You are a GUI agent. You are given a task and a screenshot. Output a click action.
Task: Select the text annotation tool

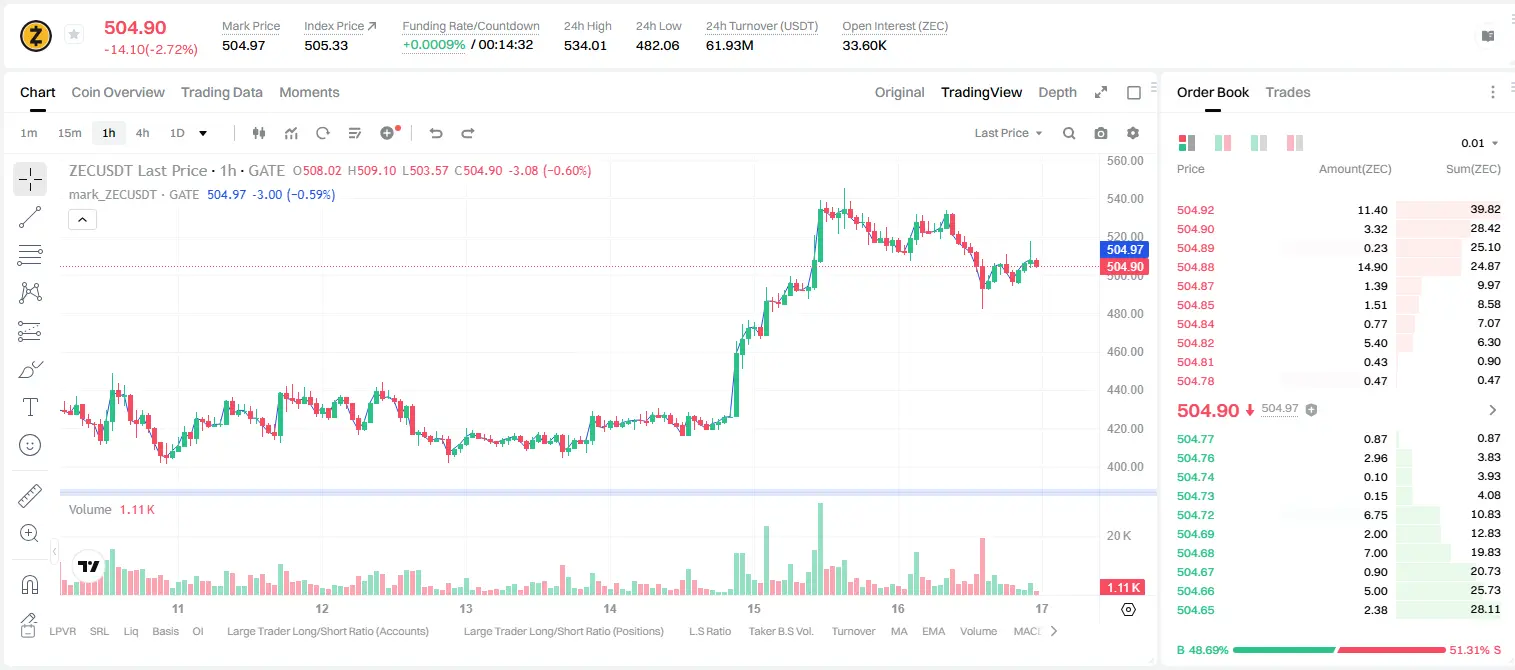[x=30, y=407]
